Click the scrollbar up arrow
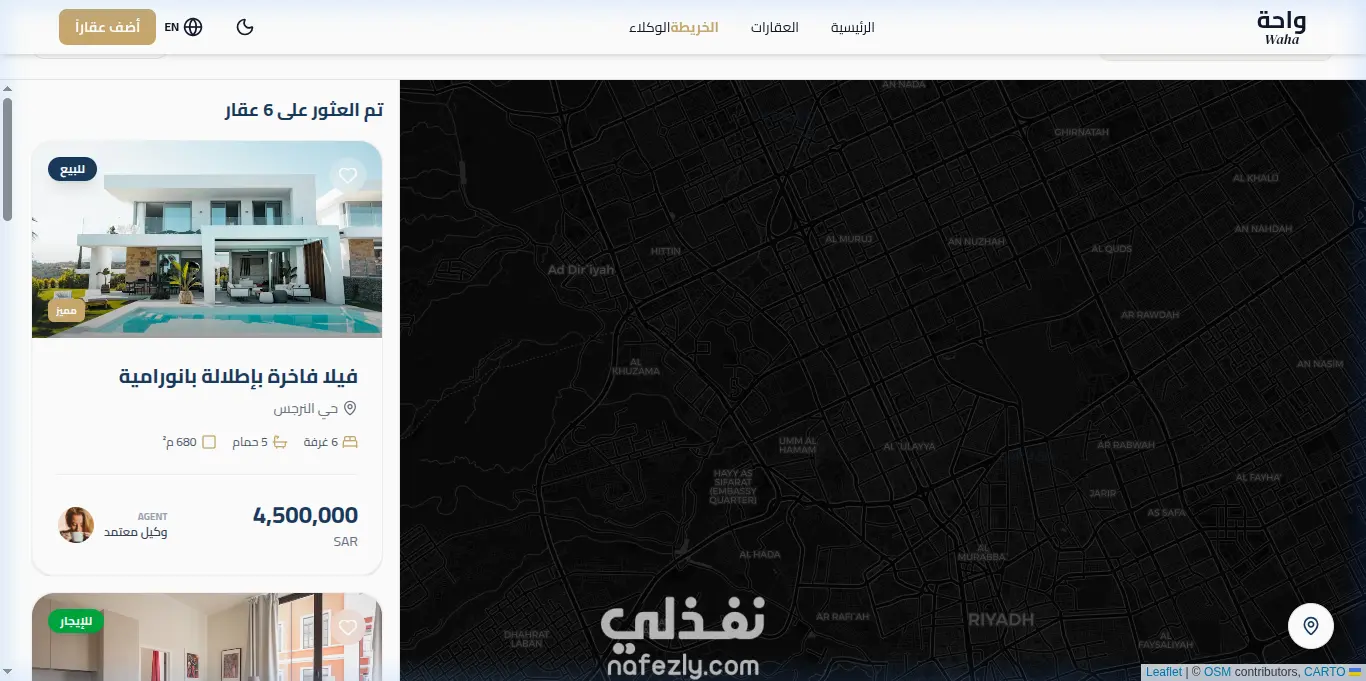Image resolution: width=1366 pixels, height=681 pixels. [x=7, y=87]
